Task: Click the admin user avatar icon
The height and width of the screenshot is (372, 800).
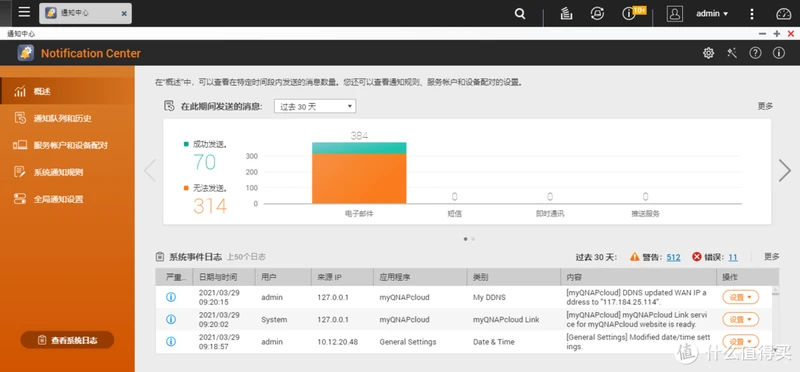Action: coord(674,14)
